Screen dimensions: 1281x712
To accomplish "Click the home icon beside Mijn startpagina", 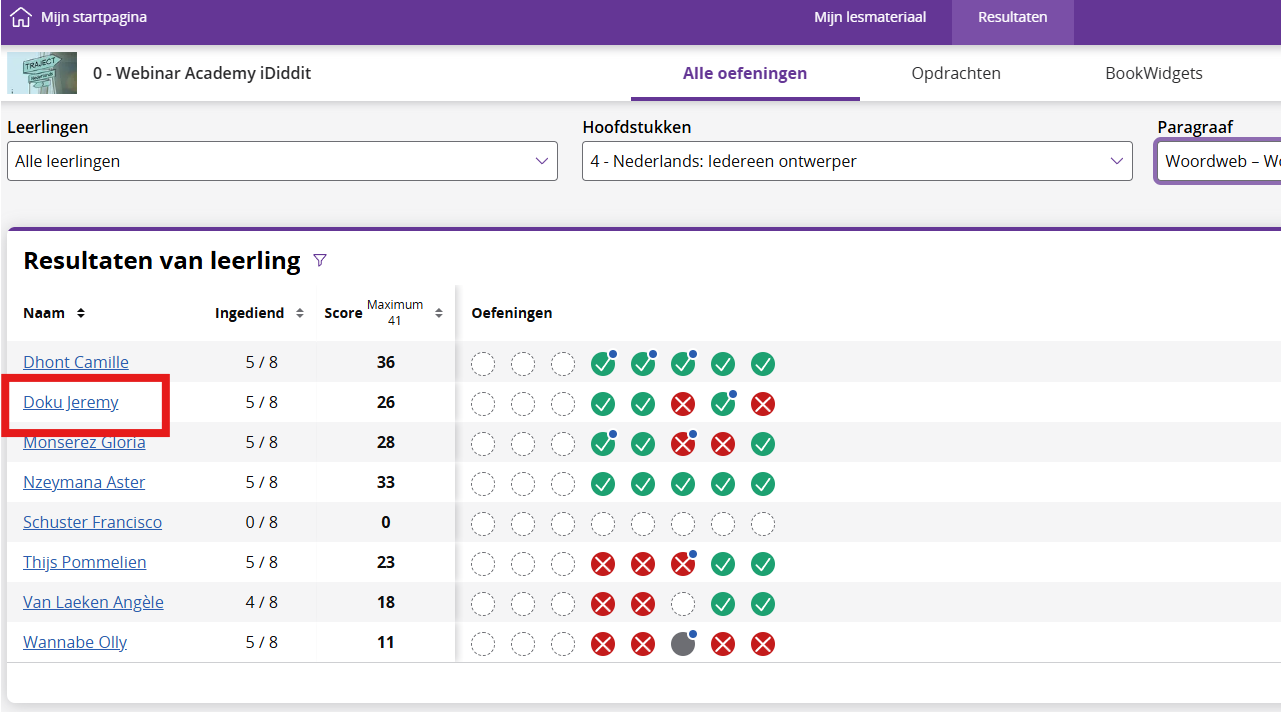I will (21, 17).
